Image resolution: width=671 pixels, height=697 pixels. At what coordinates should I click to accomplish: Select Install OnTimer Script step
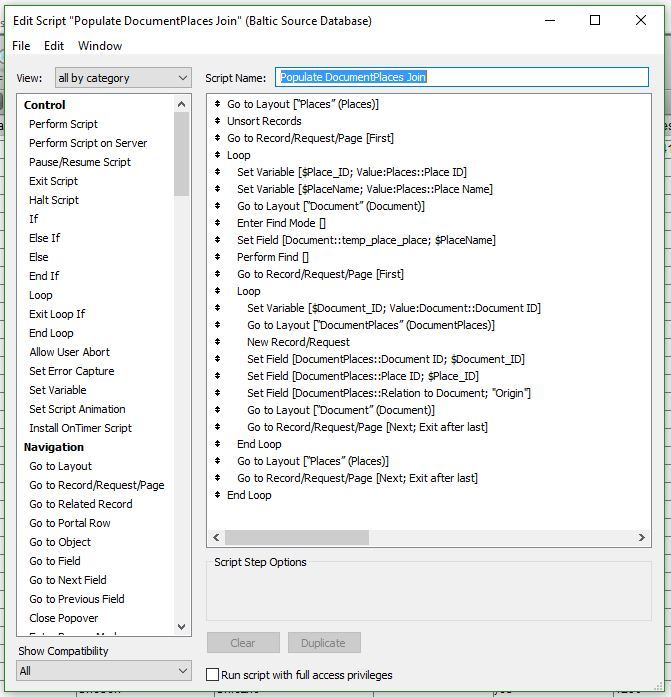(x=80, y=428)
